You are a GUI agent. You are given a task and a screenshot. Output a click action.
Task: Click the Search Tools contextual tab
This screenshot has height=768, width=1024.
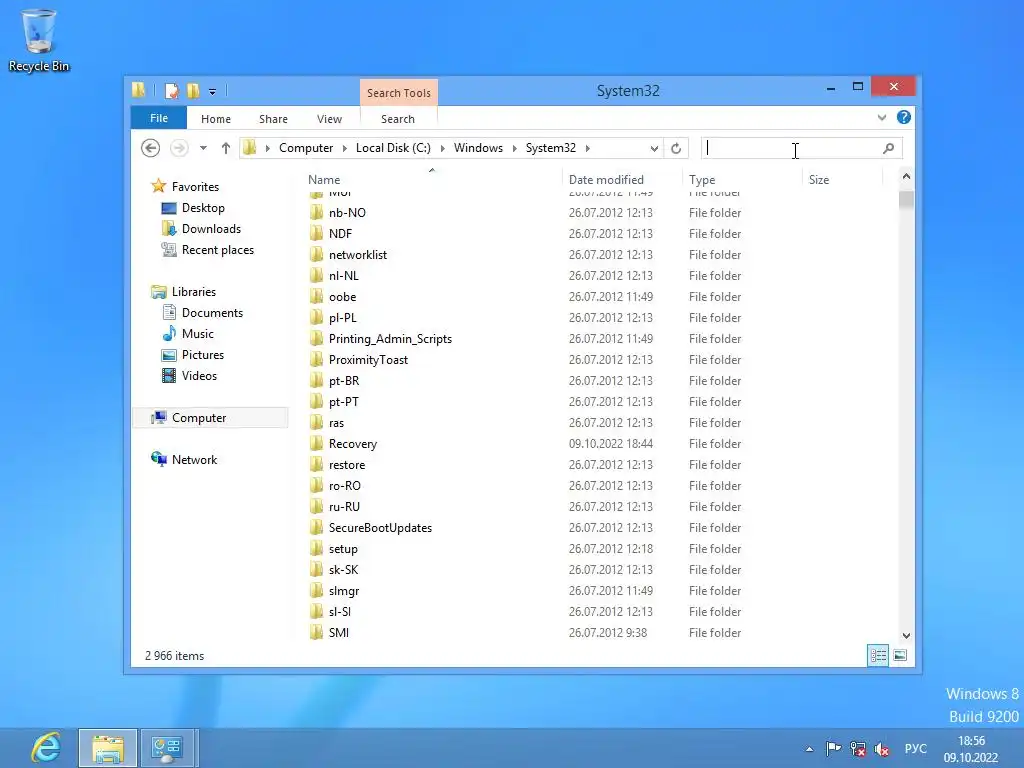398,93
